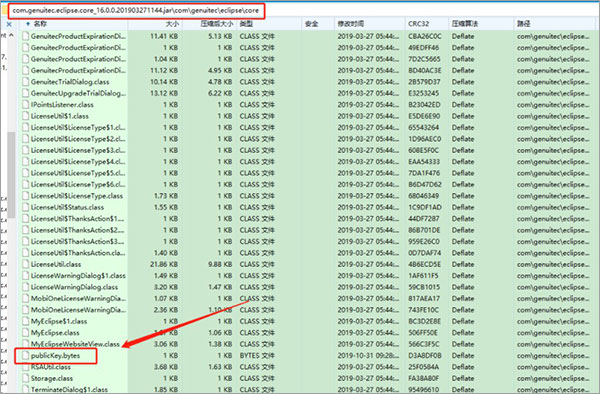Close the left panel with X
Image resolution: width=600 pixels, height=394 pixels.
(x=9, y=24)
